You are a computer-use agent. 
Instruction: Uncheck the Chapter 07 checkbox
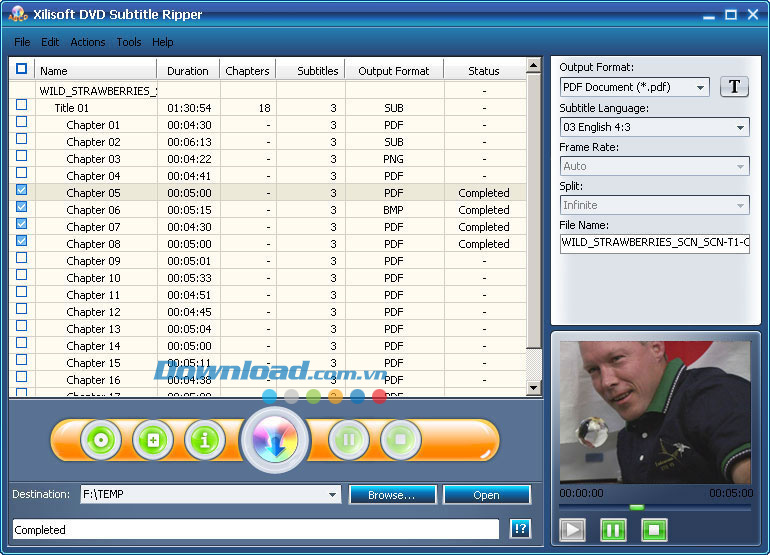(x=22, y=224)
